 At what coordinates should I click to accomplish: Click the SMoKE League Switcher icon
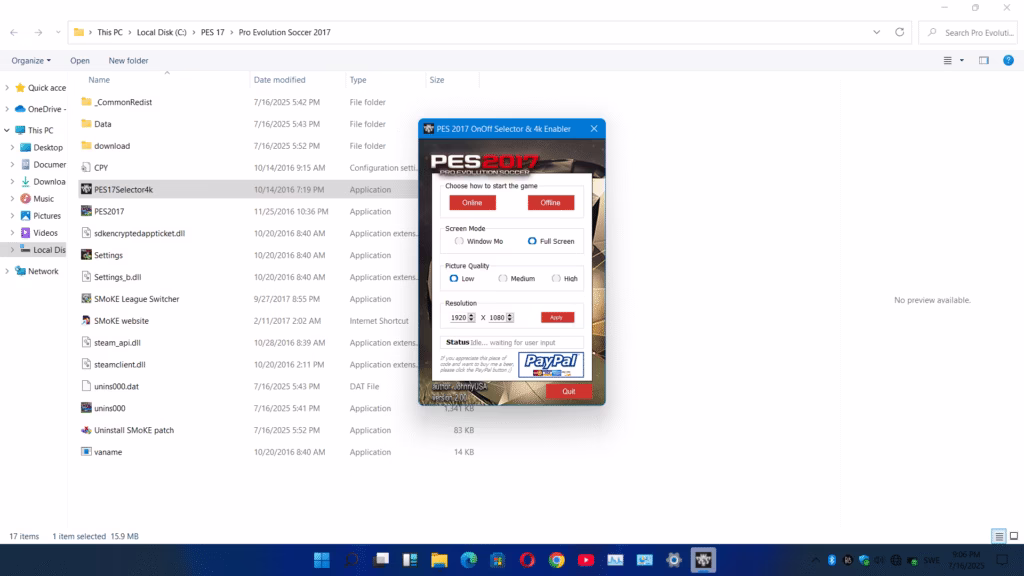(86, 298)
